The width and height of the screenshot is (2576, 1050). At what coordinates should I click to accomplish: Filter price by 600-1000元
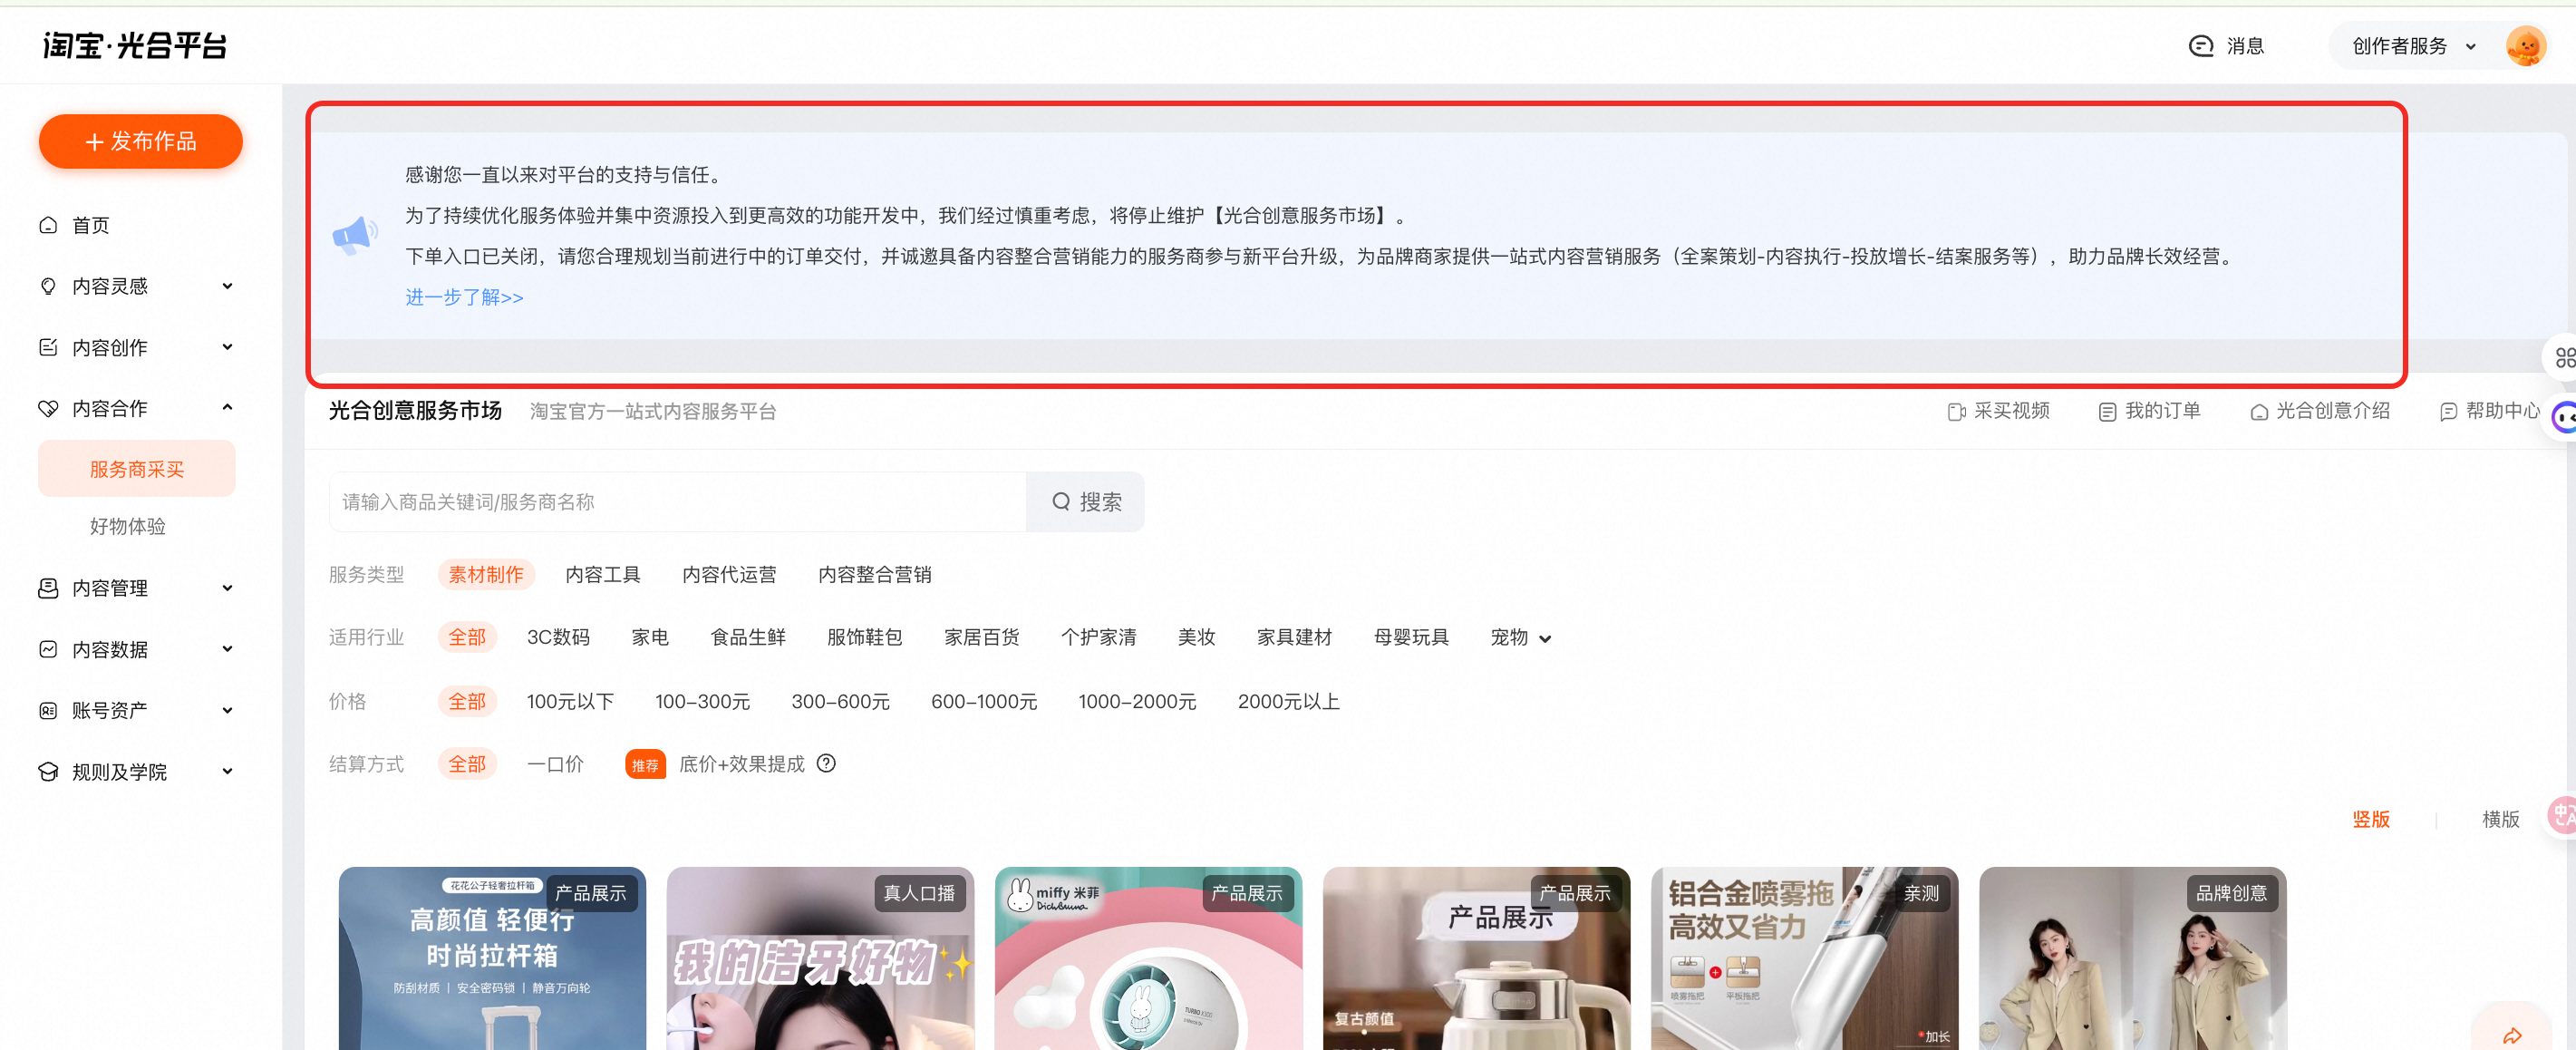[984, 702]
